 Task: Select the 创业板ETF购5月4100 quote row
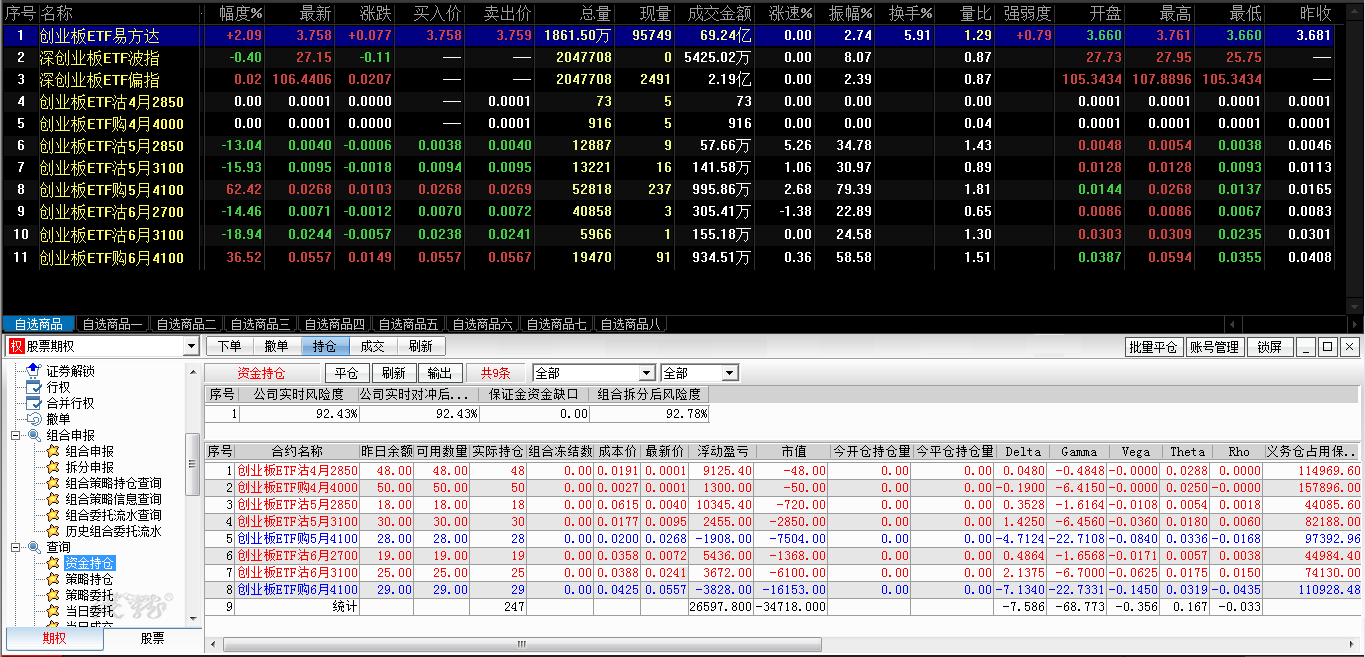tap(111, 189)
